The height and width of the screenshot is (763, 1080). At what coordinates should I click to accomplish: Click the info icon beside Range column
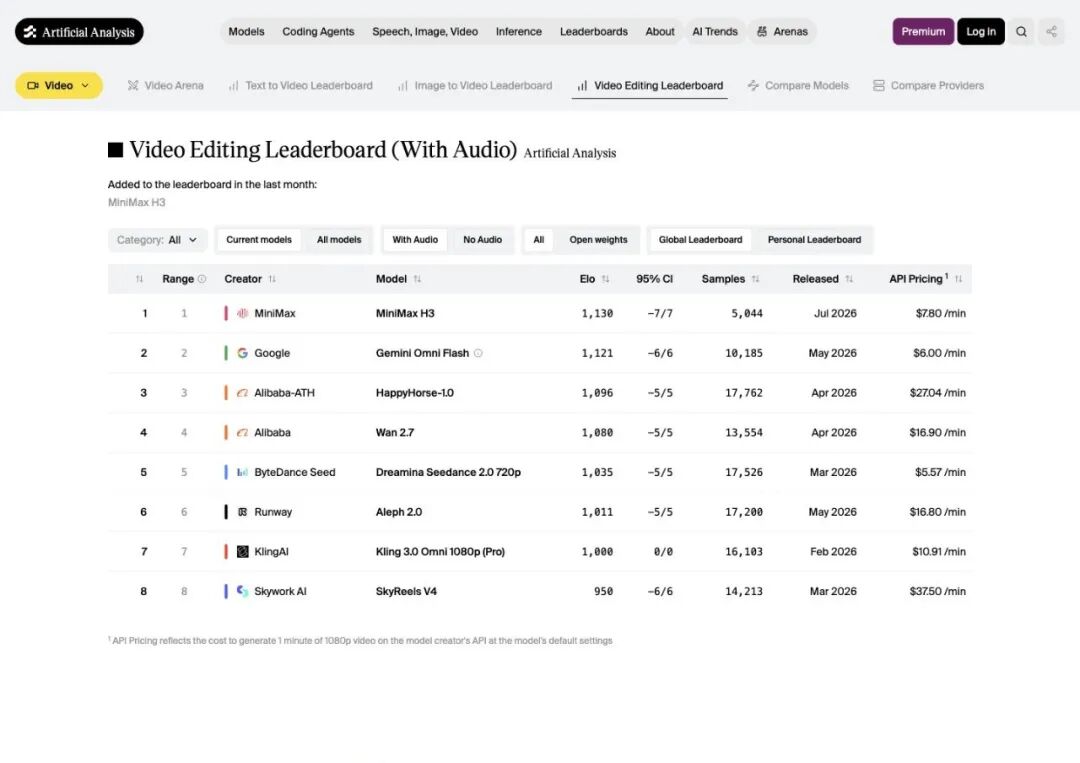[x=202, y=279]
